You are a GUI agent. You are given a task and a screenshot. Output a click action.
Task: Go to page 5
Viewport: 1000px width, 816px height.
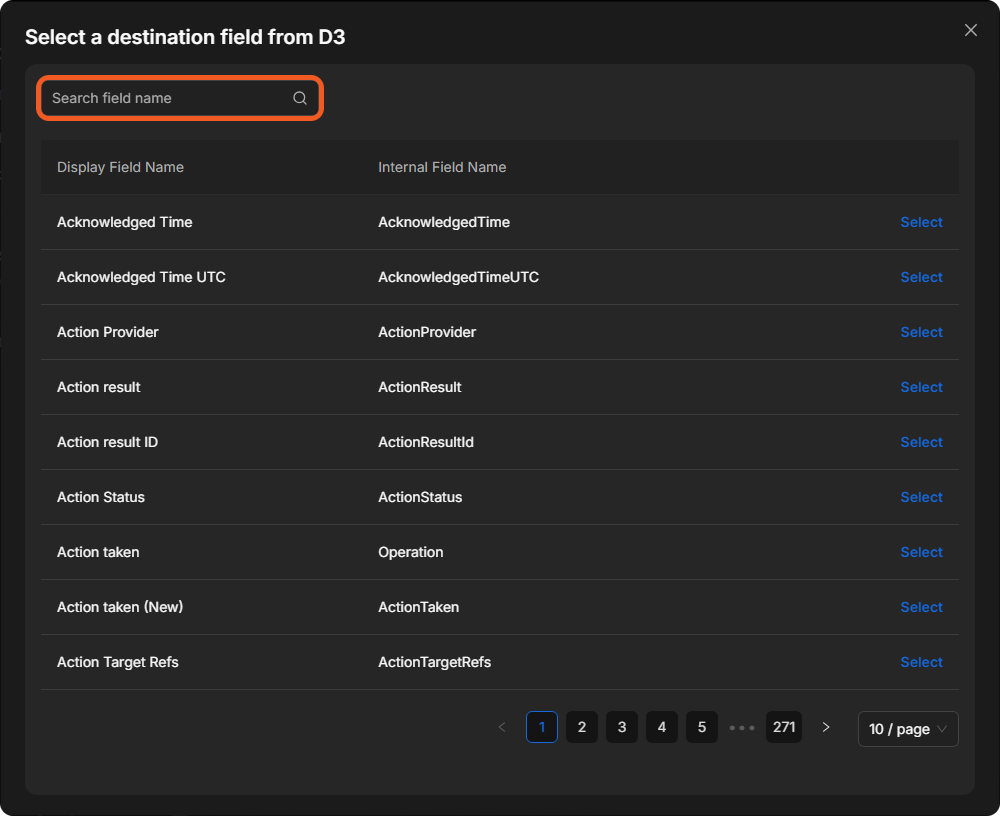[702, 727]
